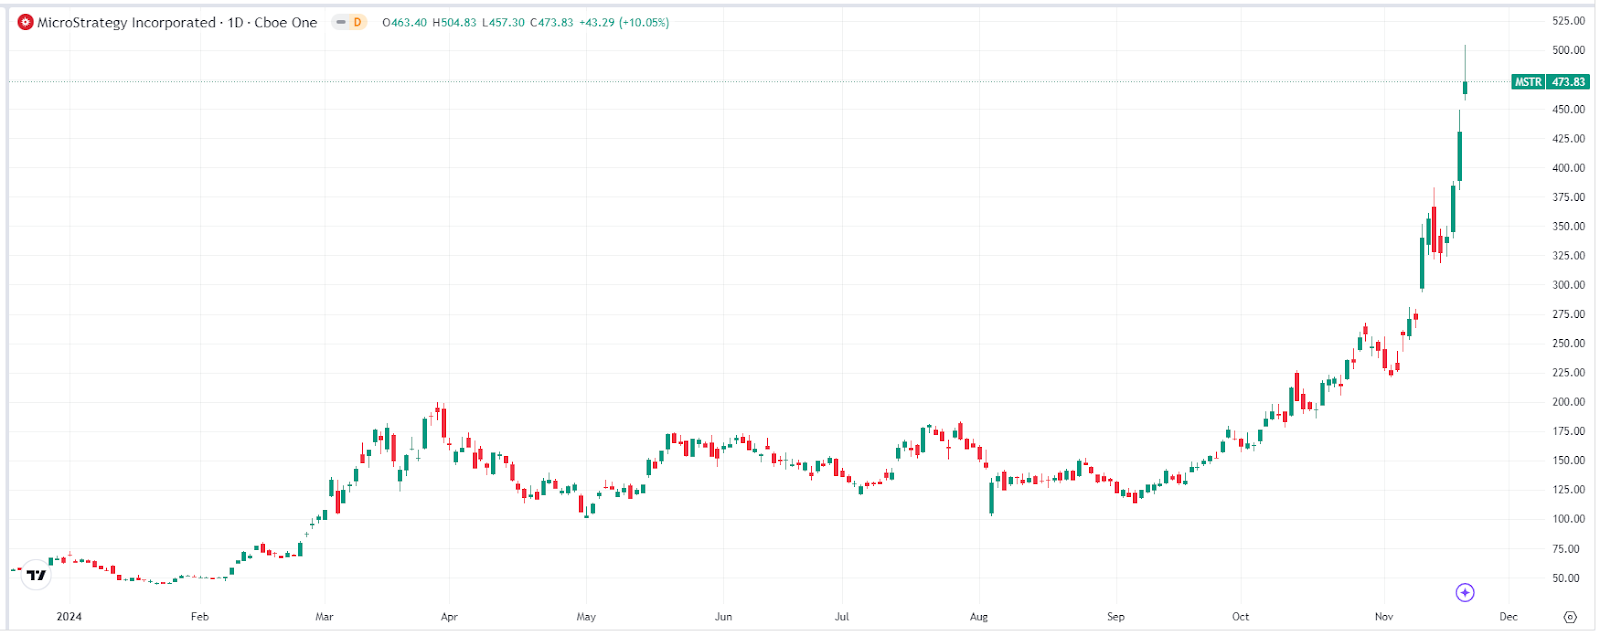Click the Nov time axis label
The height and width of the screenshot is (636, 1600).
click(x=1384, y=617)
